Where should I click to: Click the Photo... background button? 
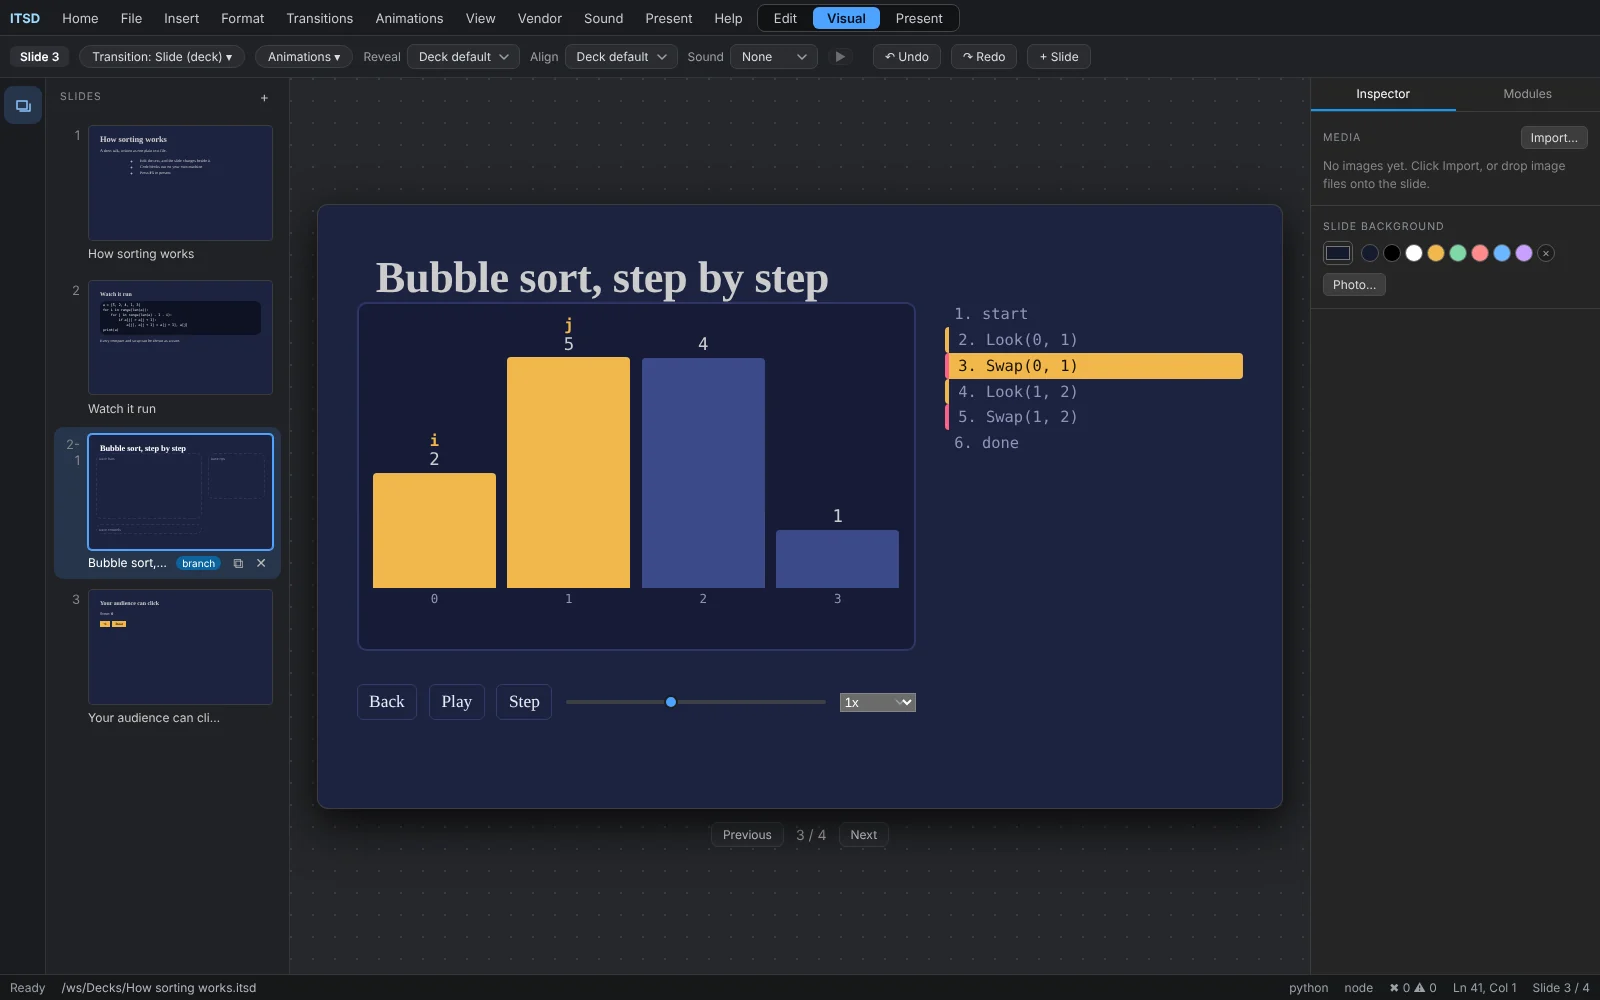coord(1354,285)
